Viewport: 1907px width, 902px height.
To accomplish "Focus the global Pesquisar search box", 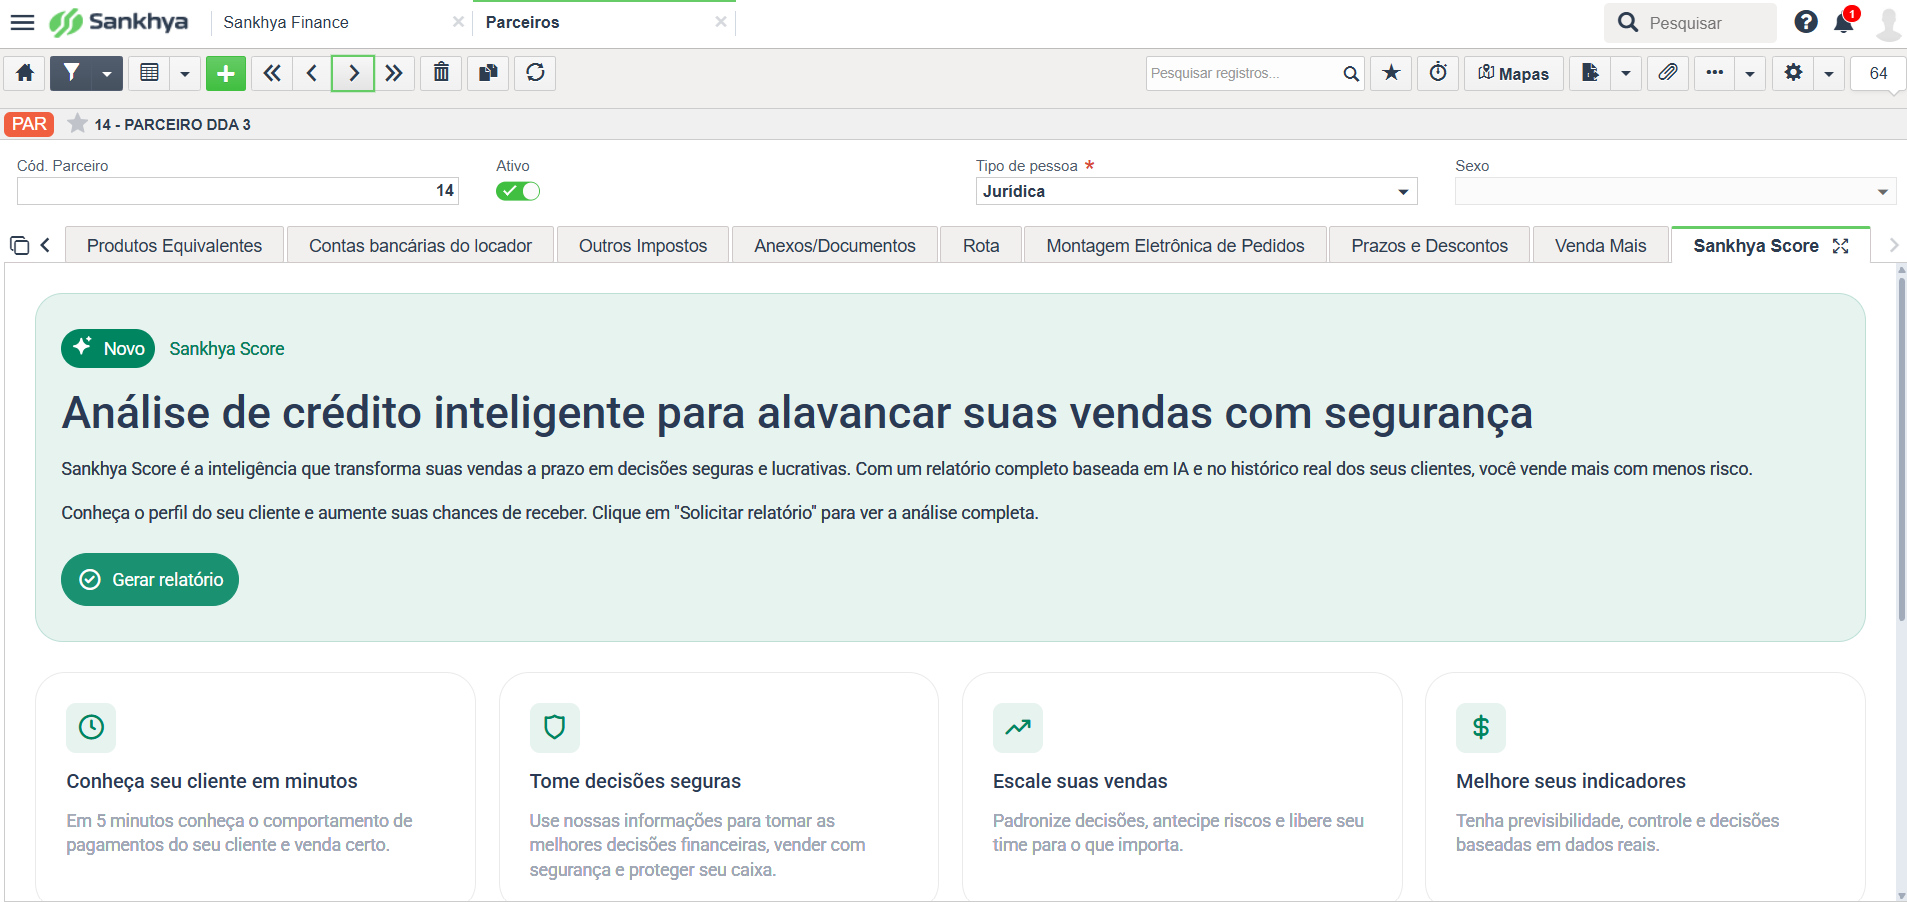I will coord(1690,22).
